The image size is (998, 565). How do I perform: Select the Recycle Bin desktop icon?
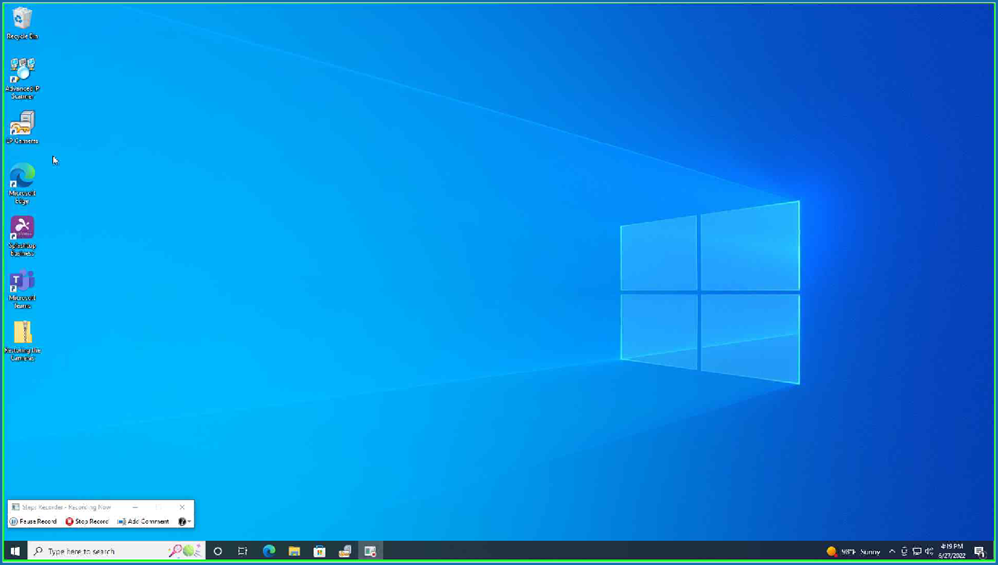[x=22, y=20]
